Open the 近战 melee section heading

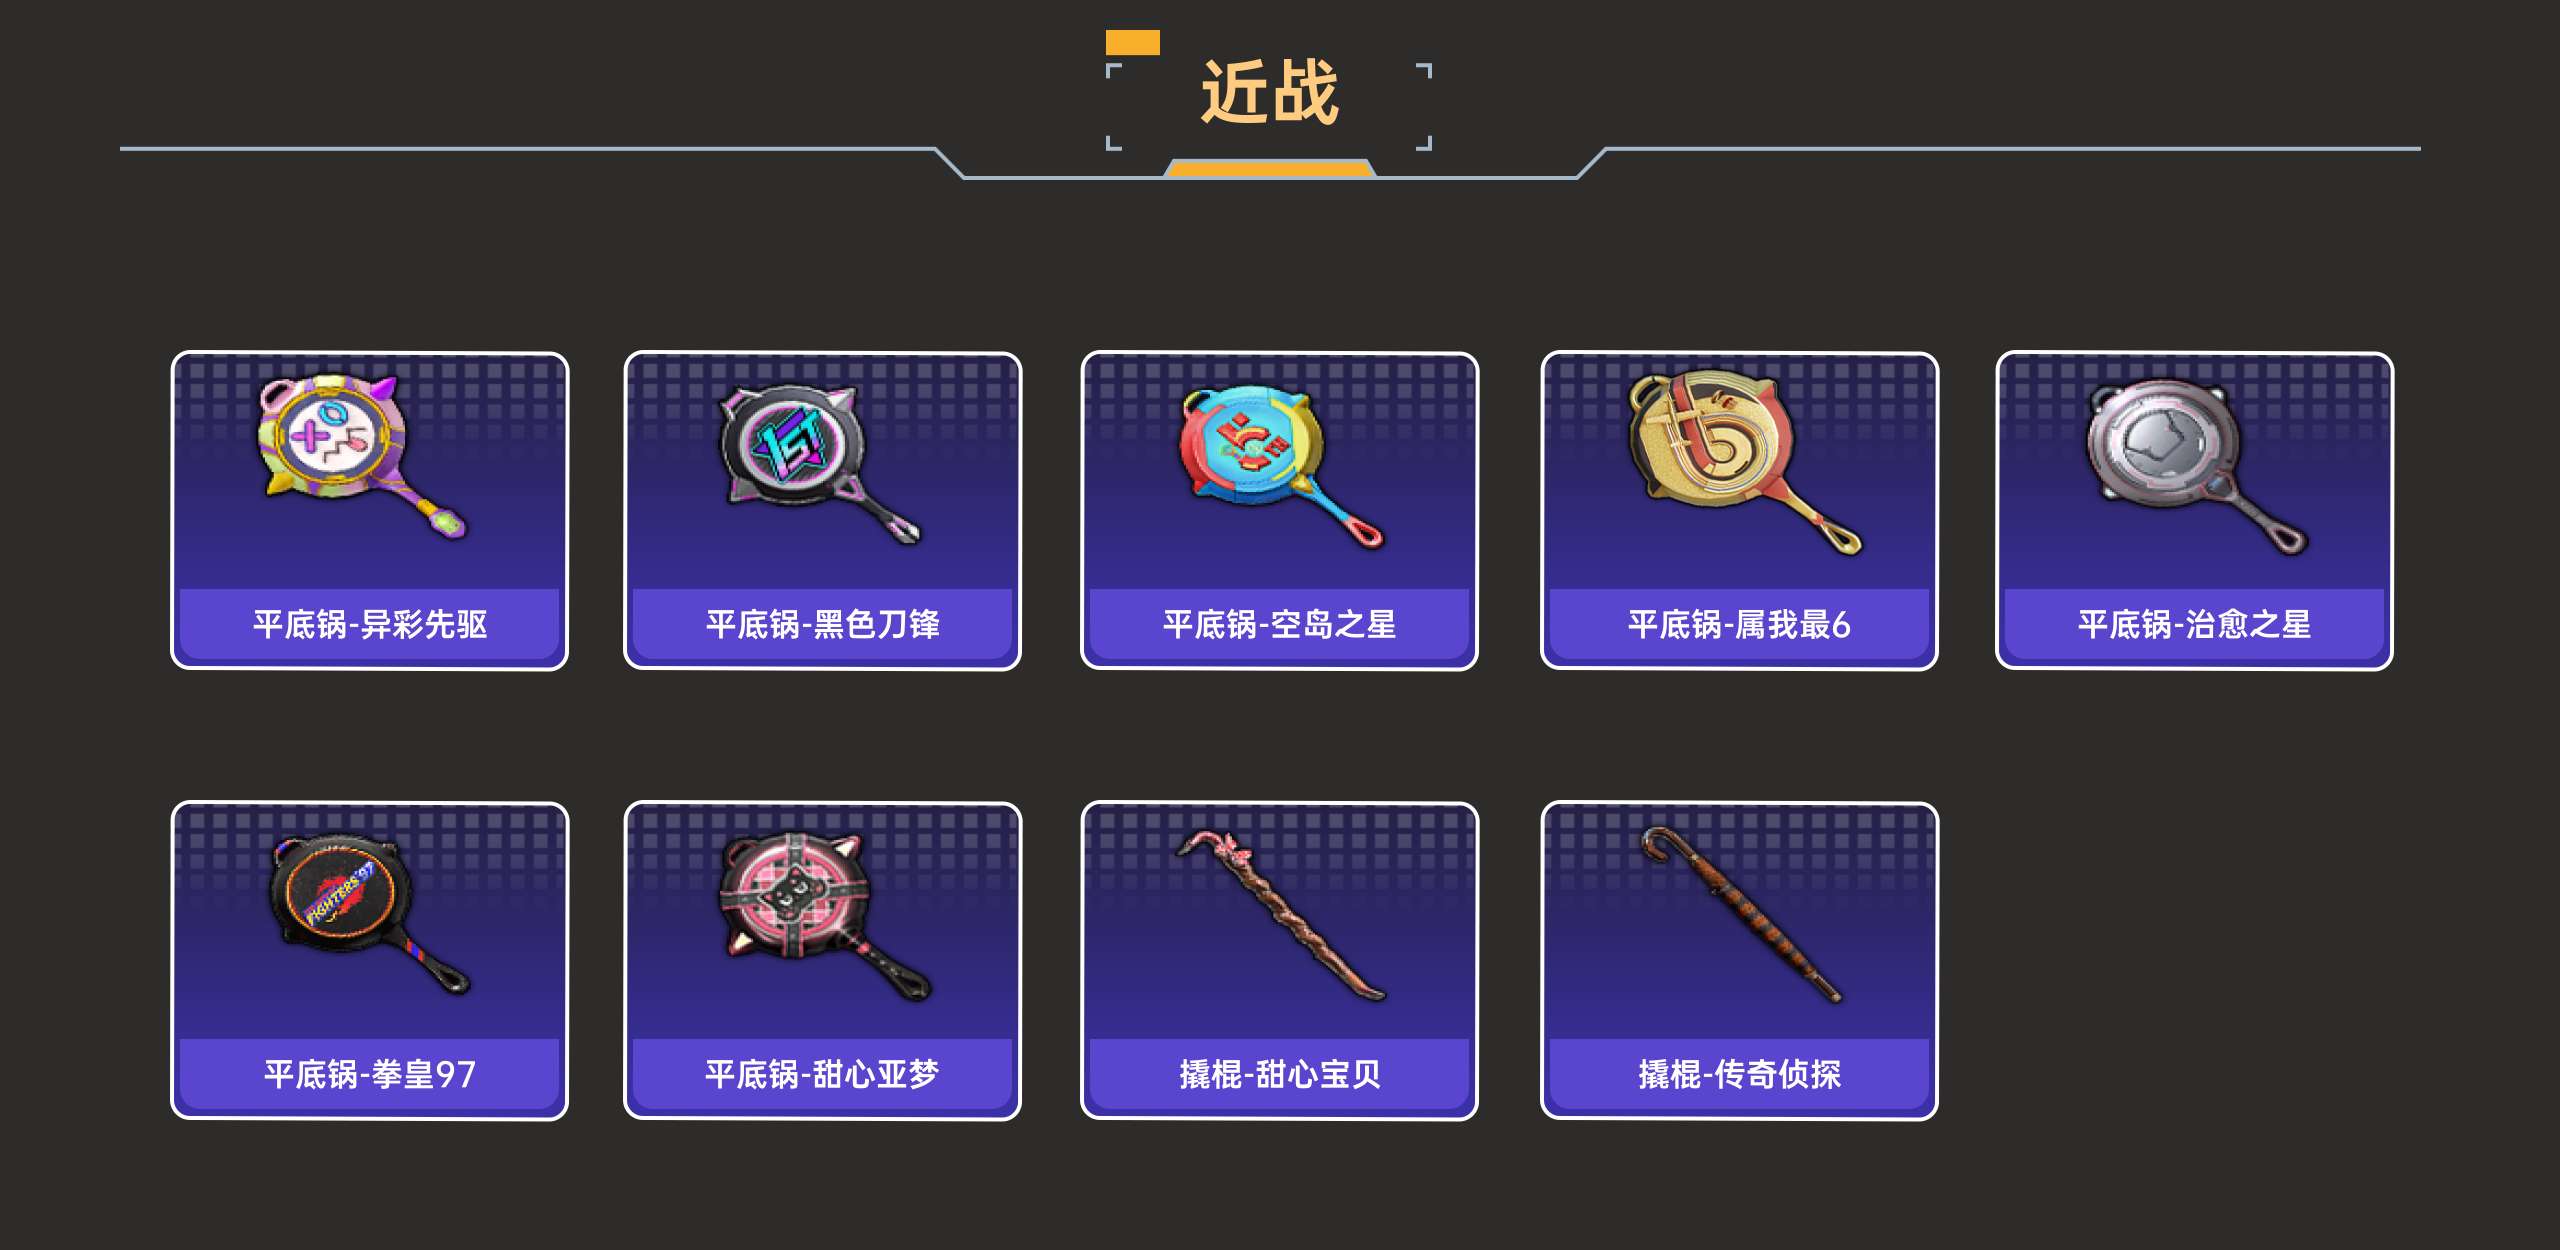point(1269,92)
